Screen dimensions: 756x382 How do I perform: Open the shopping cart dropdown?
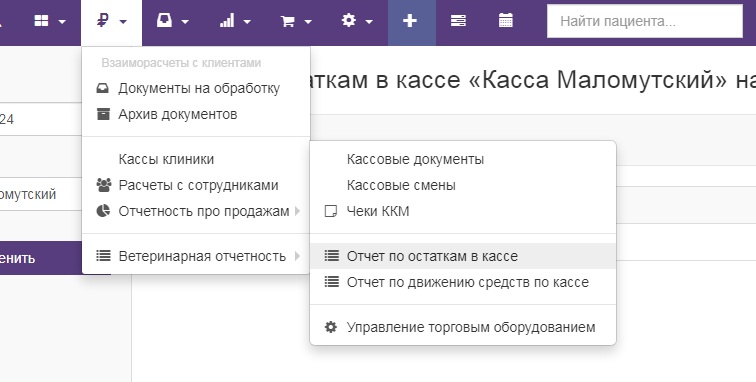point(296,21)
